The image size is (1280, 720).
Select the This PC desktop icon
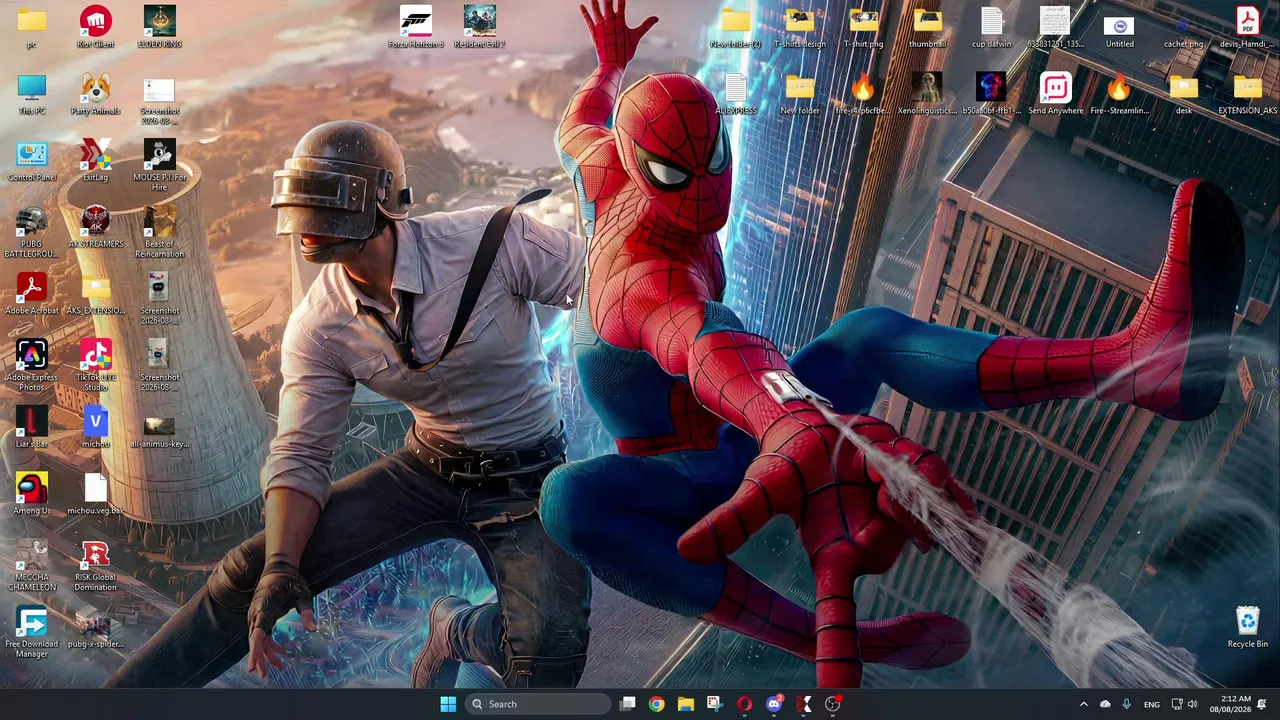tap(32, 94)
